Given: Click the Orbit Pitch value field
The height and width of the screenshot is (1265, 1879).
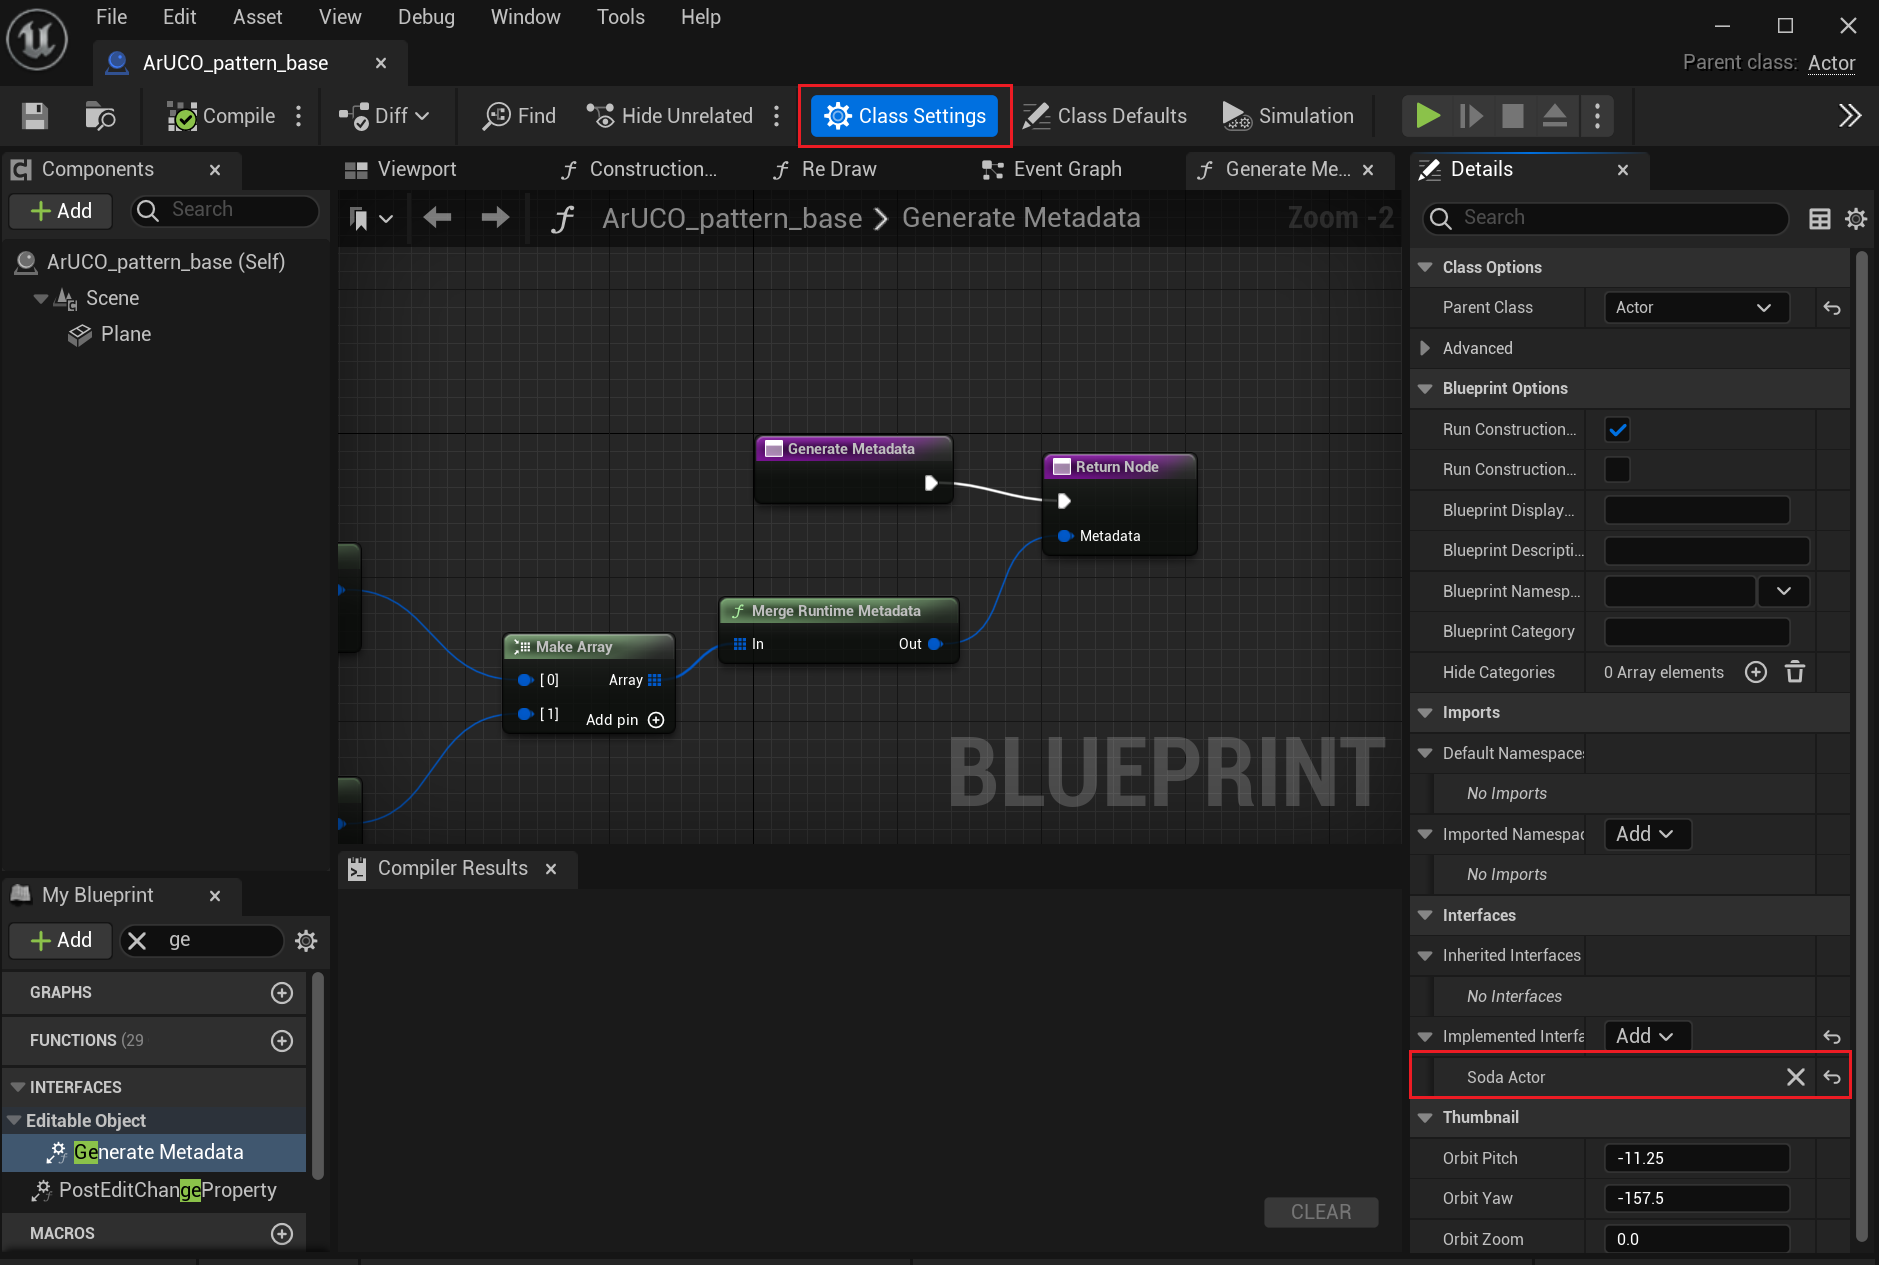Looking at the screenshot, I should click(x=1696, y=1158).
